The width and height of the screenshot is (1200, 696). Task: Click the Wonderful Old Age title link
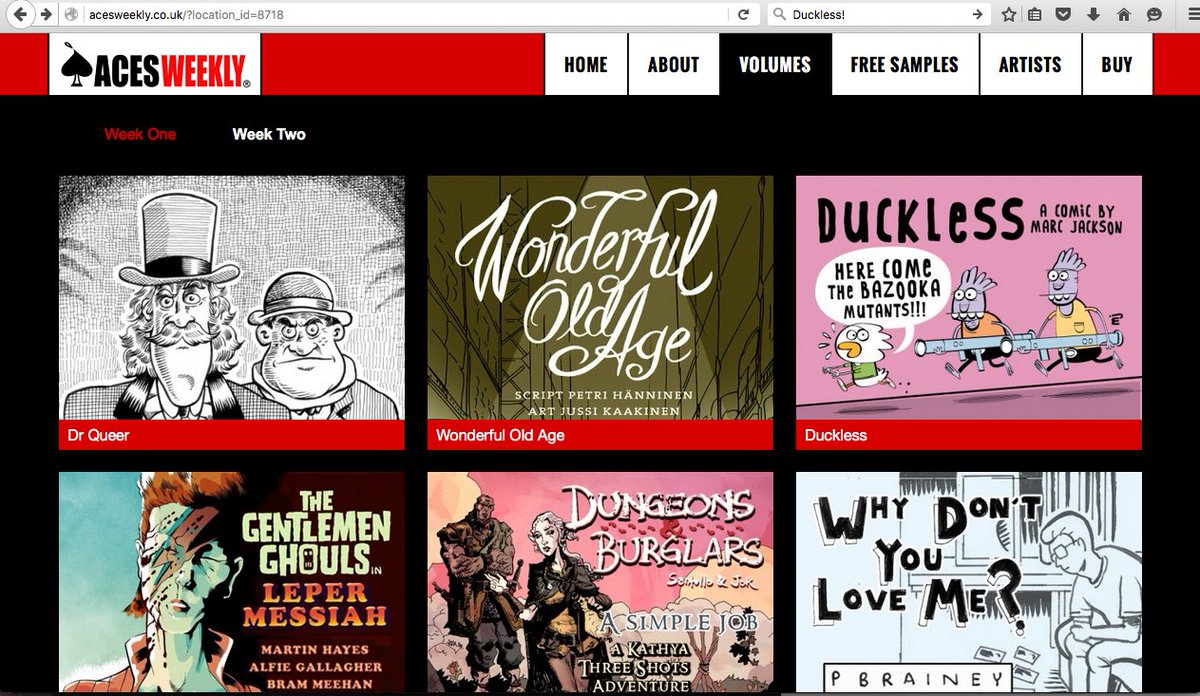500,436
